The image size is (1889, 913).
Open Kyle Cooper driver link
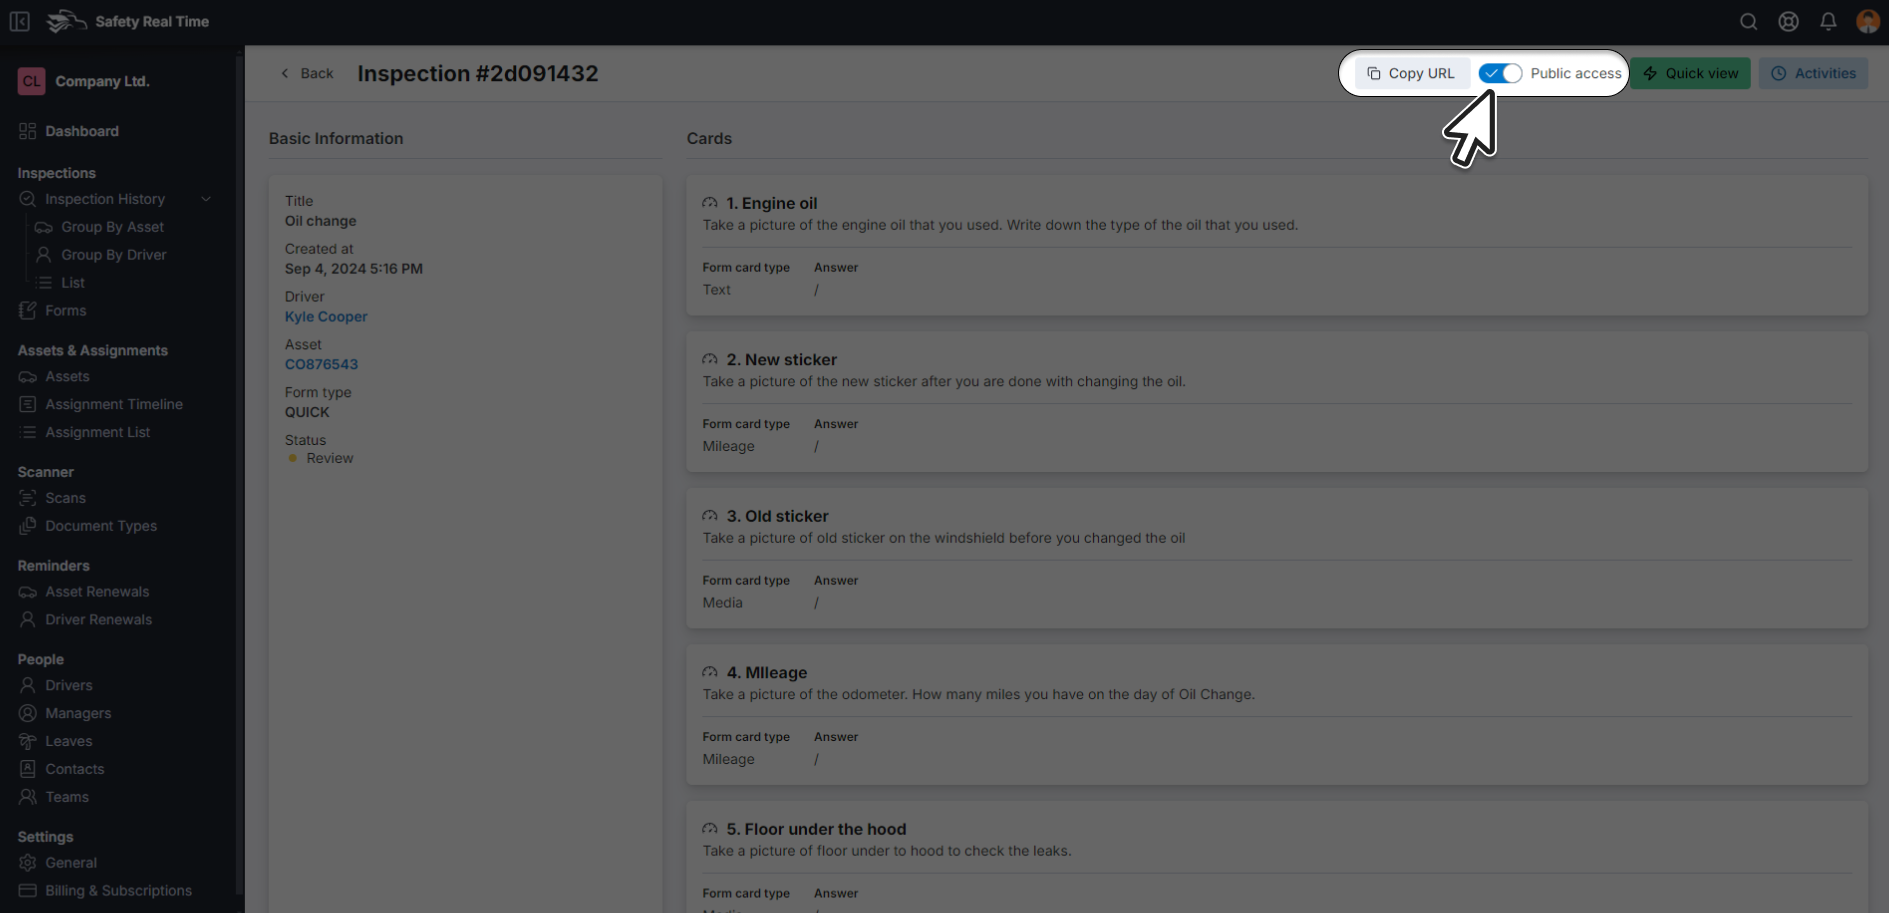point(326,317)
